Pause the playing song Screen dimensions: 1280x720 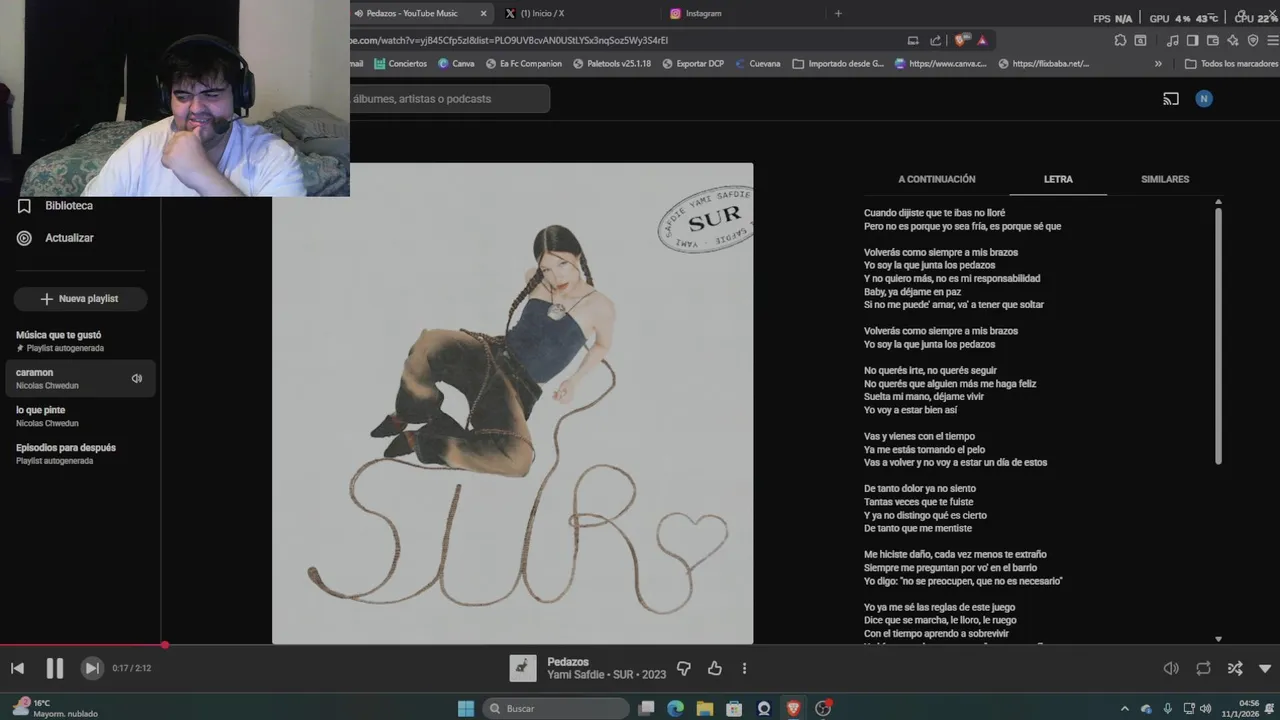pos(55,668)
